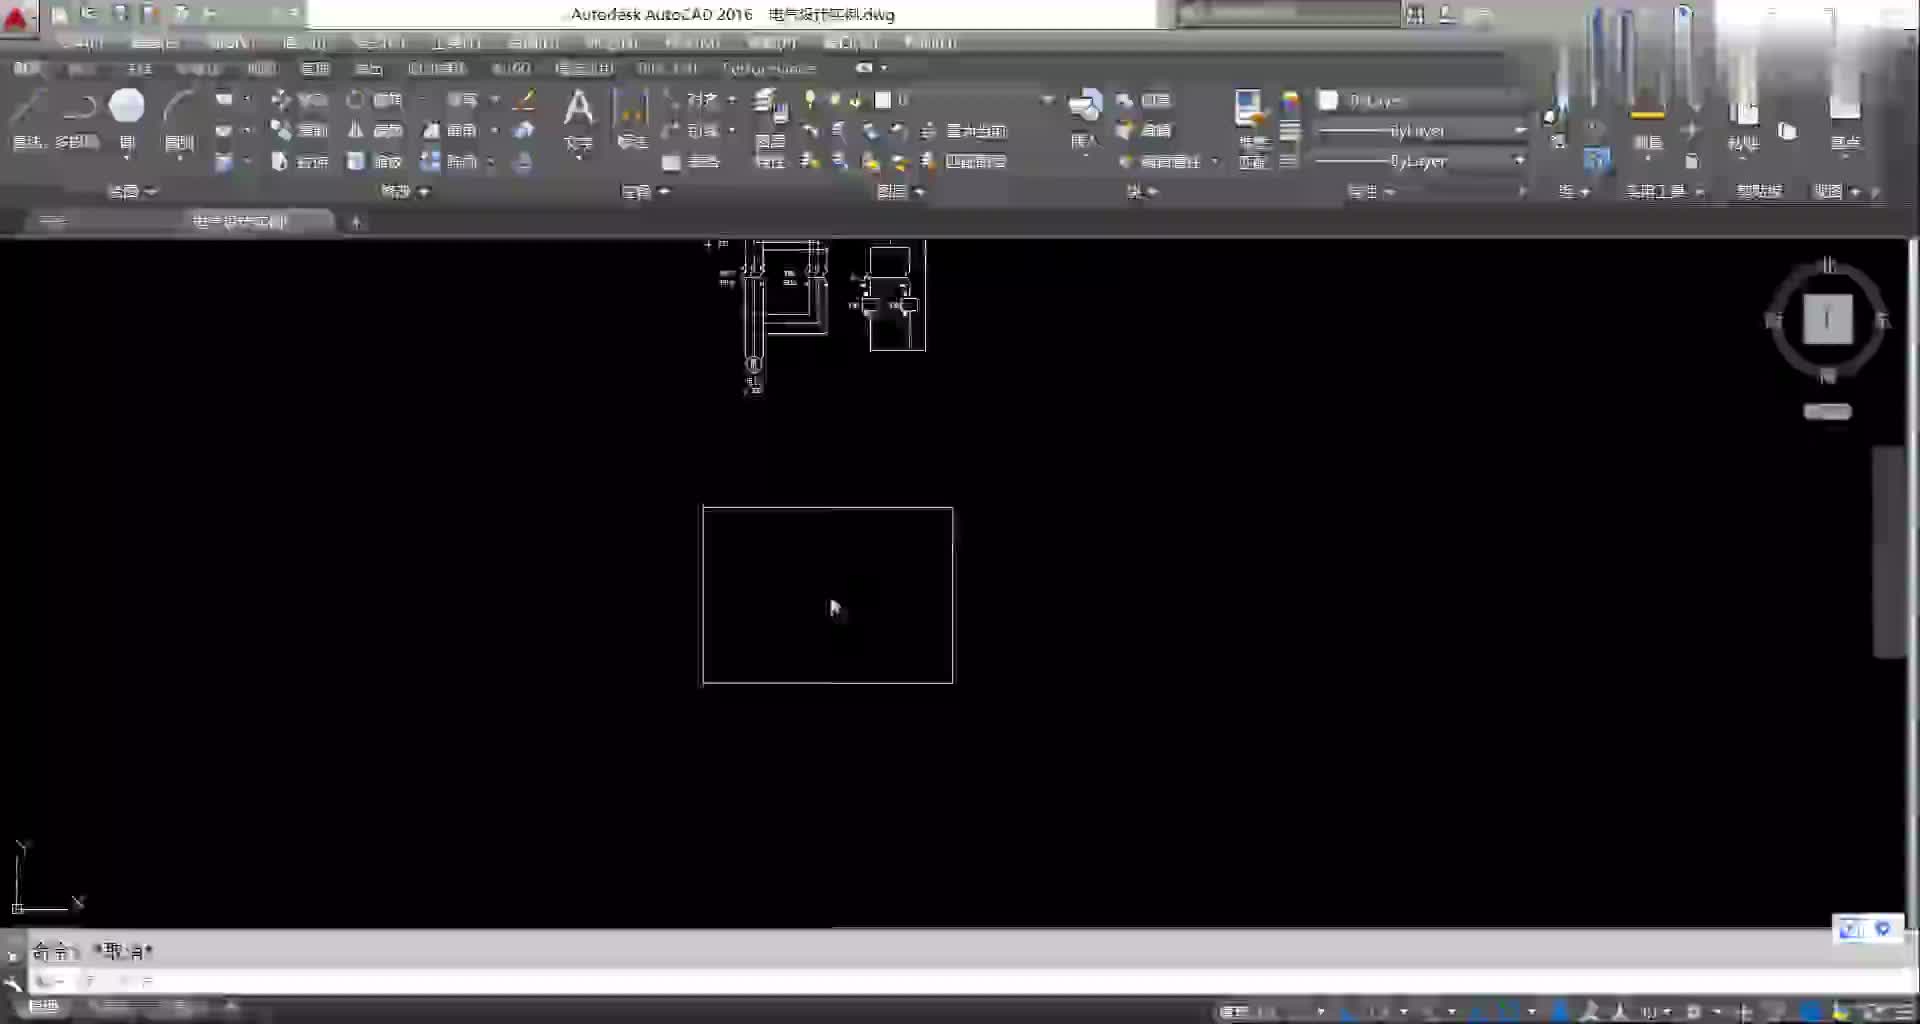
Task: Open the Help menu in menu bar
Action: (931, 42)
